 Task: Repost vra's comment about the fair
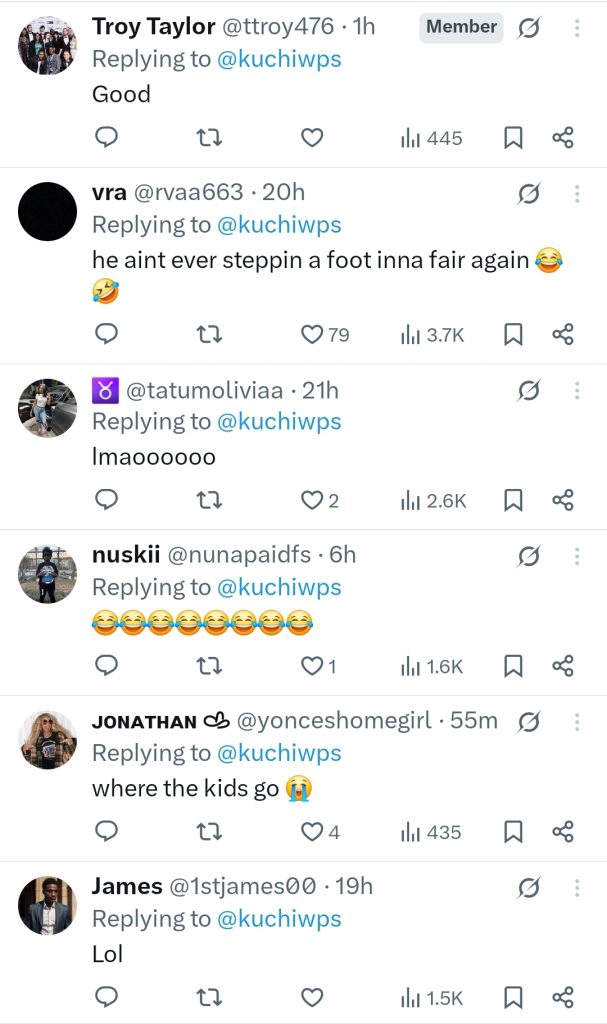pyautogui.click(x=210, y=334)
